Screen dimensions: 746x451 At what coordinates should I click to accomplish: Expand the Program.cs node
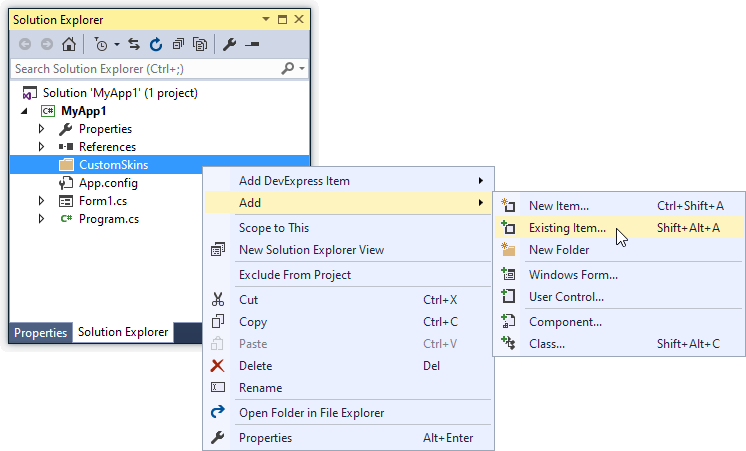(x=41, y=219)
